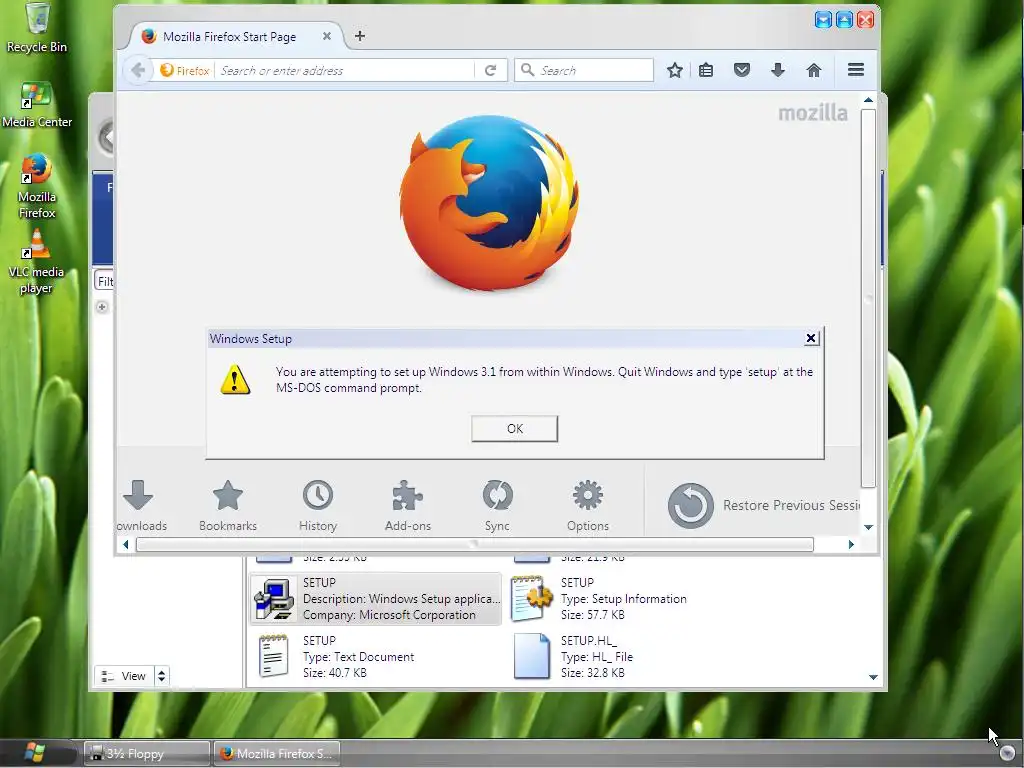Open the Firefox hamburger menu
This screenshot has height=768, width=1024.
coord(856,69)
